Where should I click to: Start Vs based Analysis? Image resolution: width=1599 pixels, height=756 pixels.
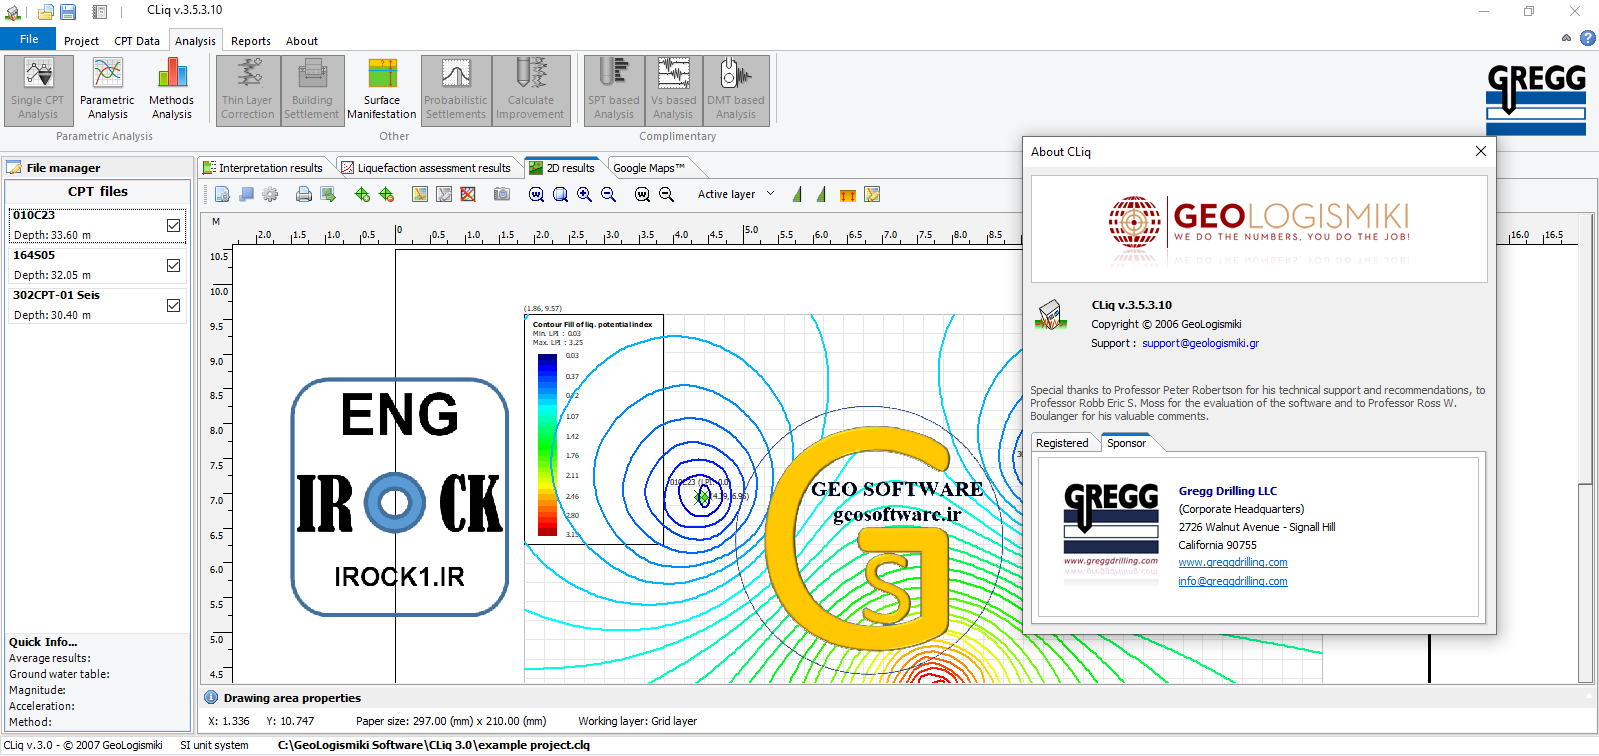(673, 90)
